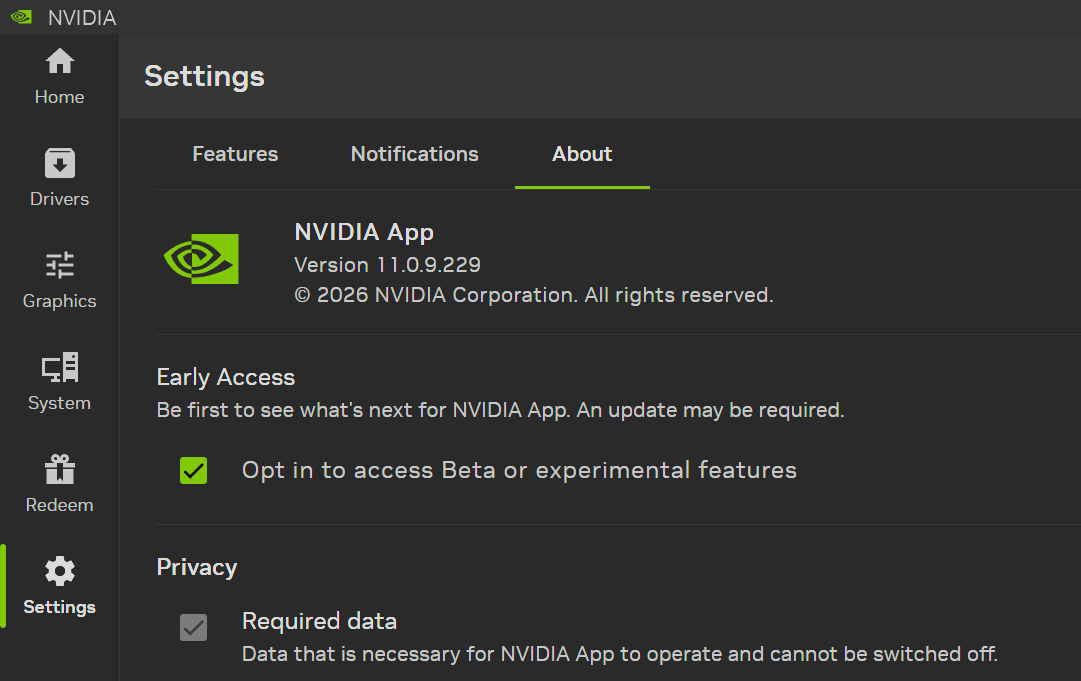Switch to the Features tab
This screenshot has width=1081, height=681.
point(235,154)
